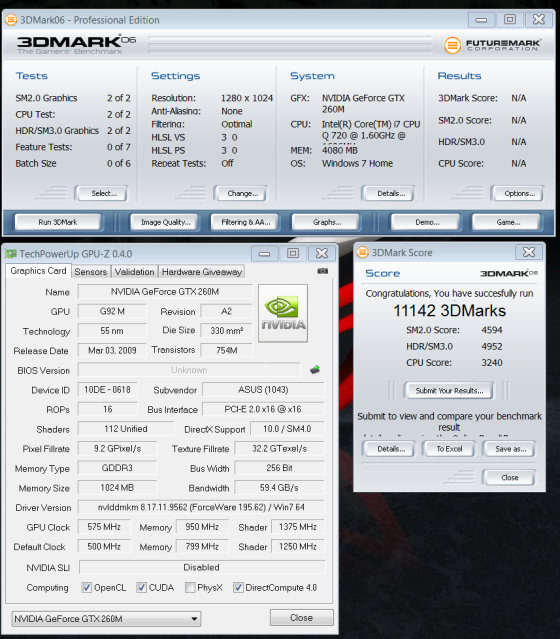Click the 3DMark06 title bar icon

tap(11, 20)
